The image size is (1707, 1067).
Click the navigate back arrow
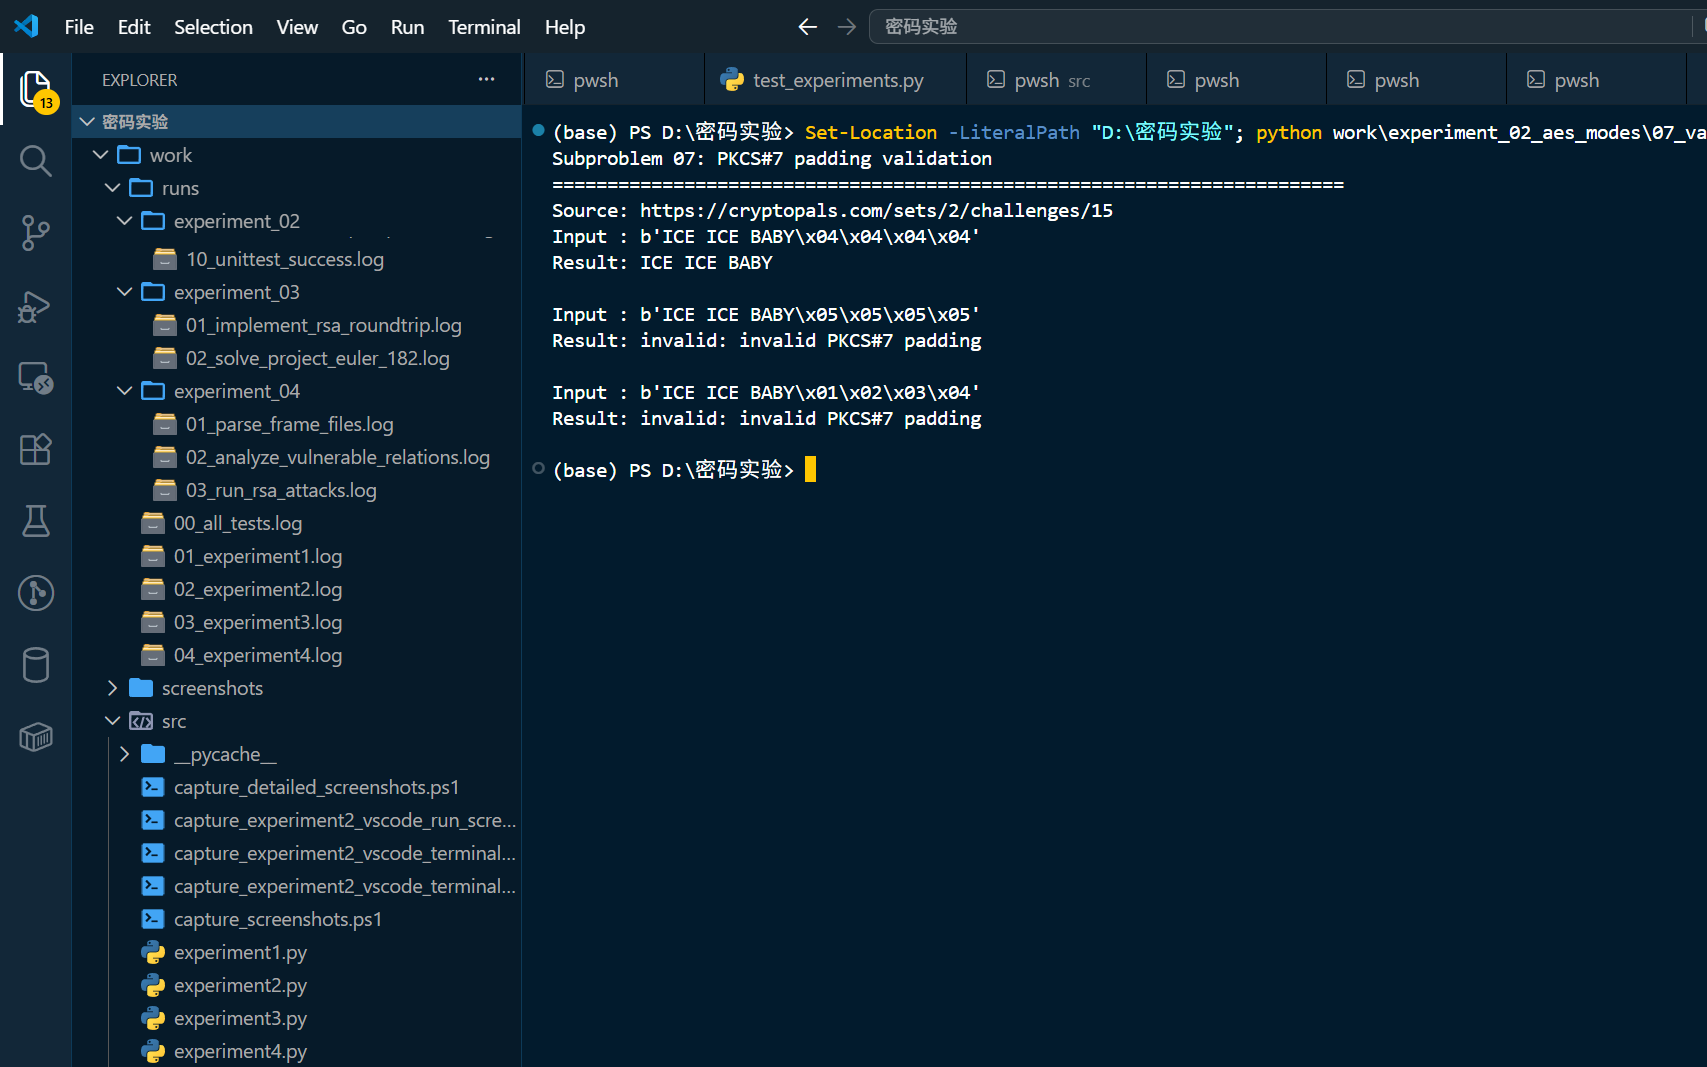[808, 27]
